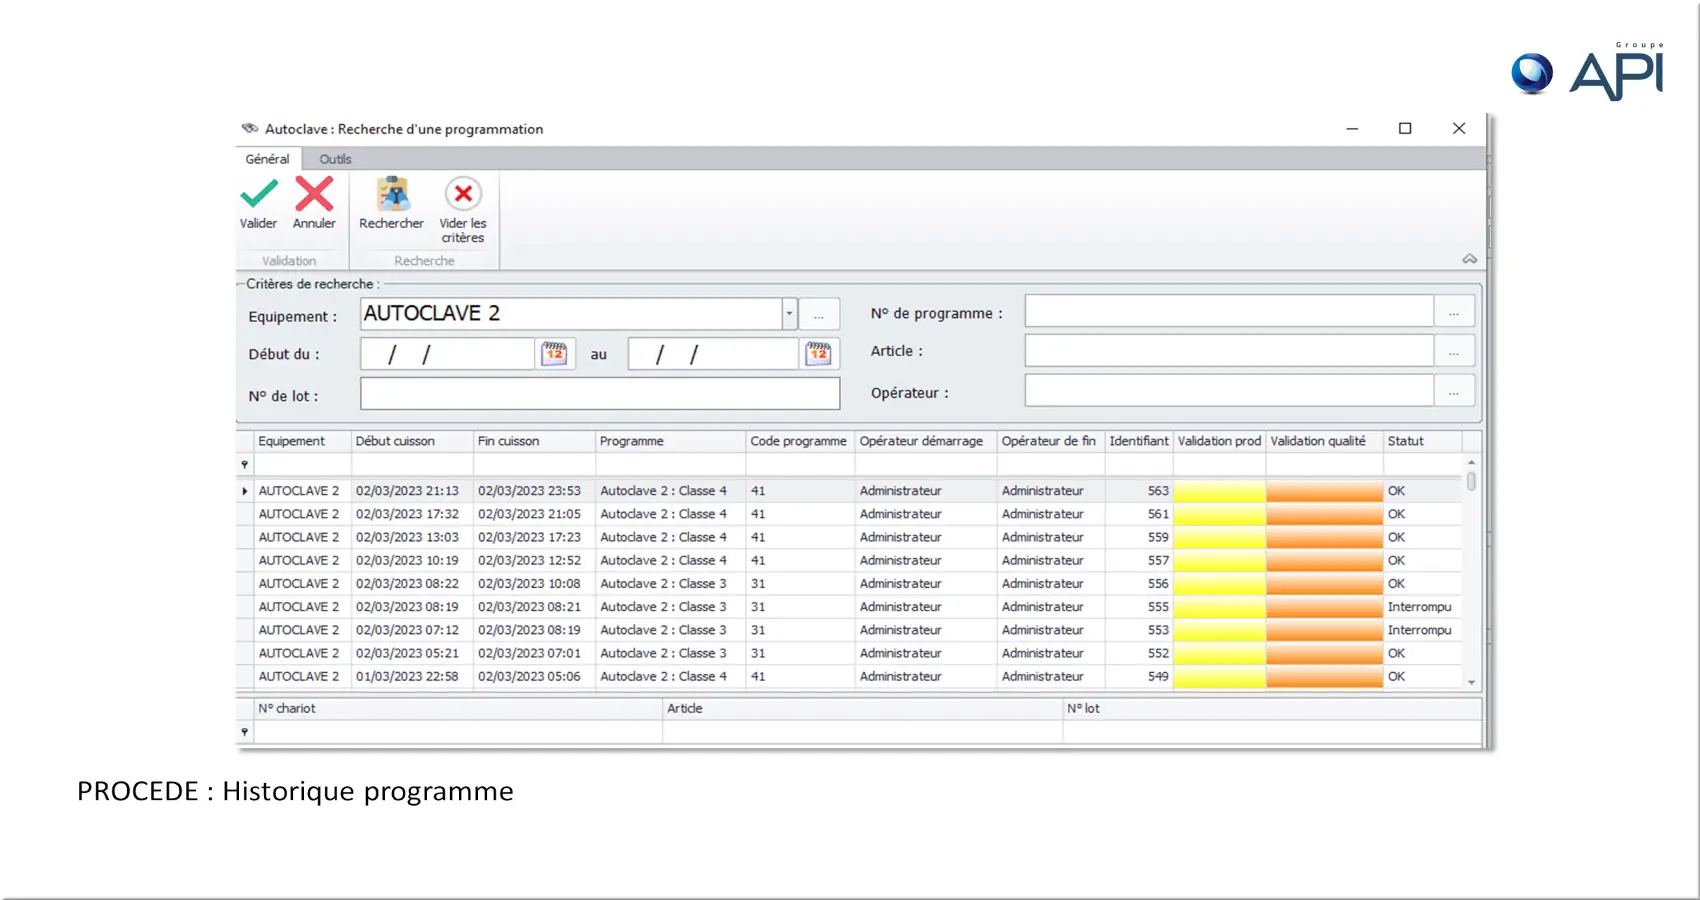This screenshot has height=900, width=1700.
Task: Click the browse button for N° de programme
Action: (1454, 312)
